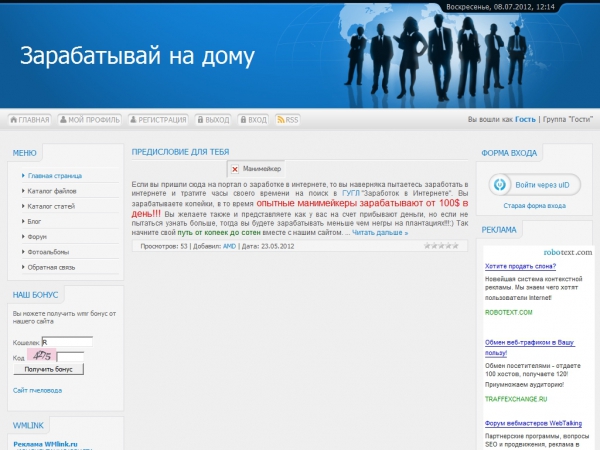Viewport: 600px width, 450px height.
Task: Expand the Каталог статей menu arrow
Action: point(22,206)
